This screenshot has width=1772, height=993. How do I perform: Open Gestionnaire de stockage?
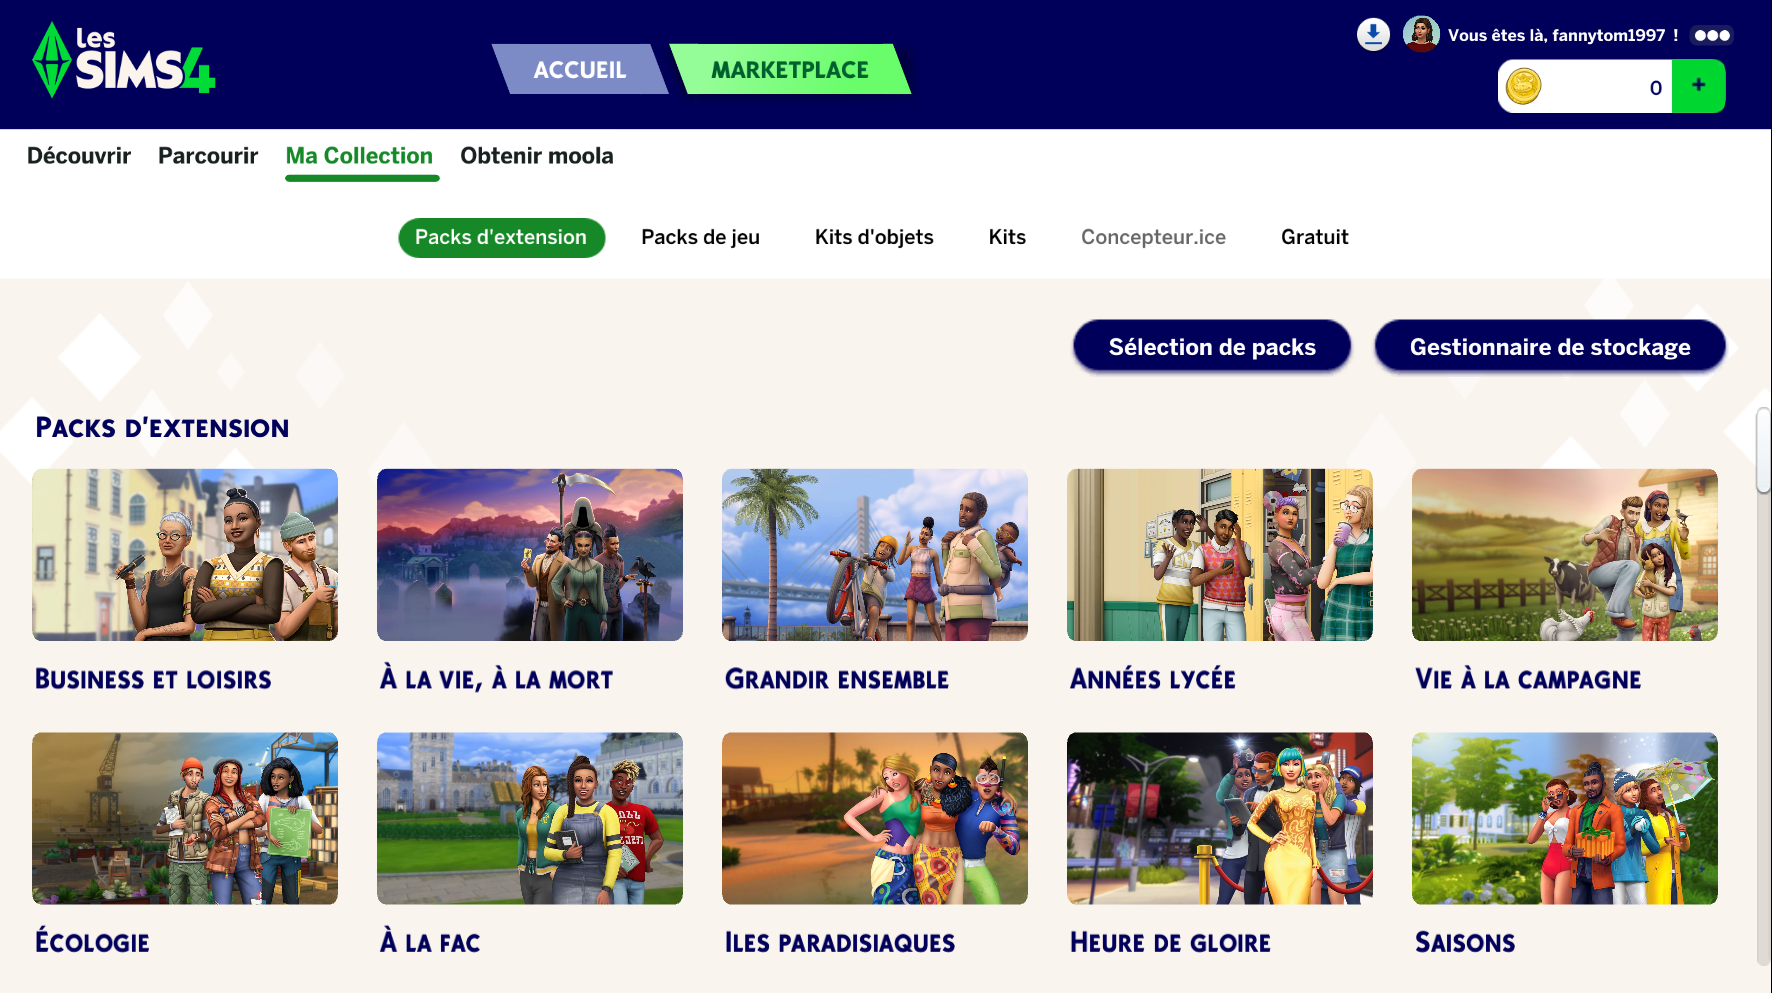1550,346
